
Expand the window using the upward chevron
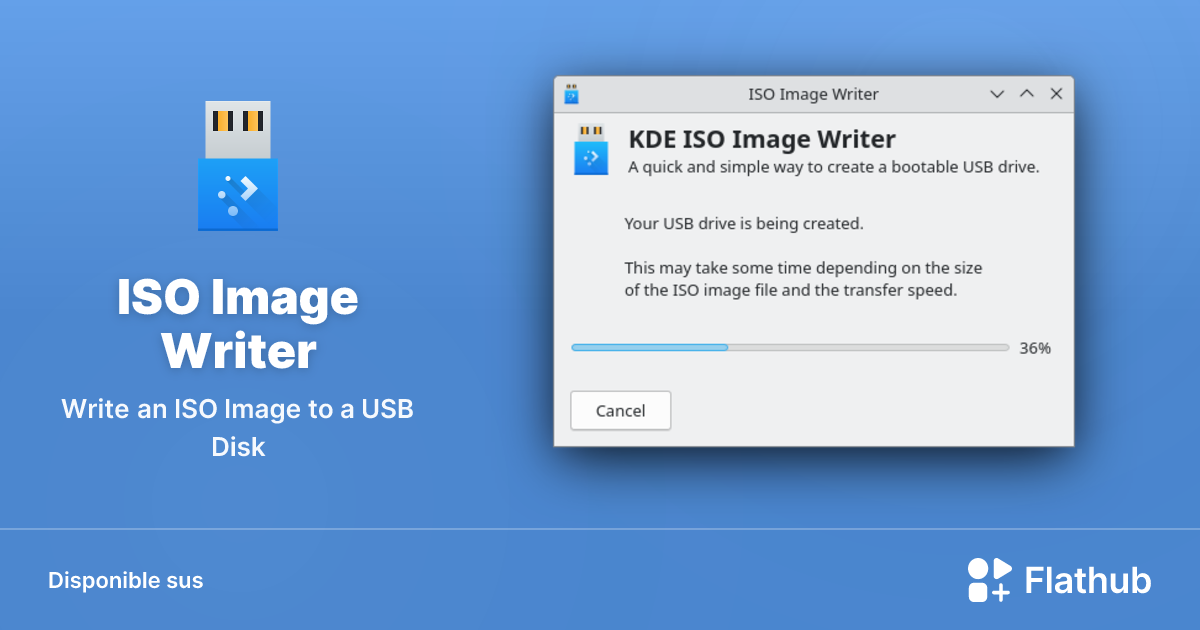pyautogui.click(x=1026, y=93)
